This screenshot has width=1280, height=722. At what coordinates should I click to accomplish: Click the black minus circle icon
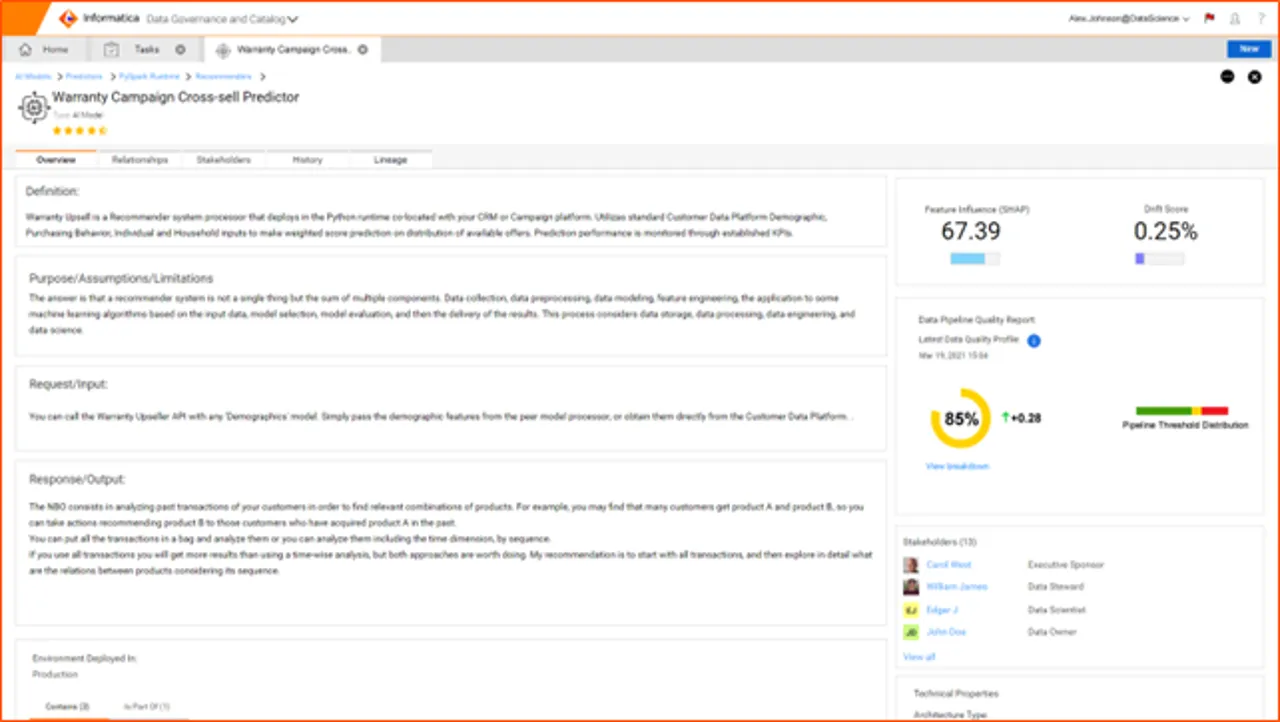tap(1228, 77)
